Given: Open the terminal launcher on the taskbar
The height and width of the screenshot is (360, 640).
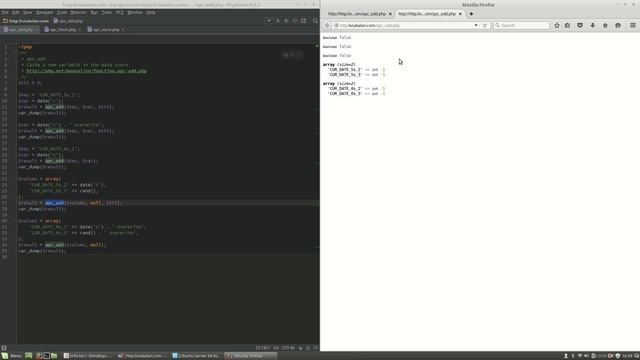Looking at the screenshot, I should (x=47, y=356).
